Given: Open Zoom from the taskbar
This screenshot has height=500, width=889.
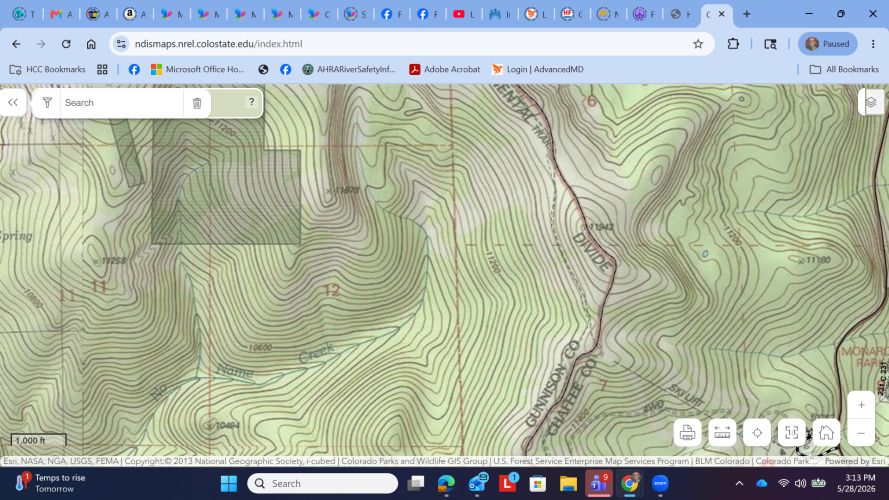Looking at the screenshot, I should click(x=660, y=484).
